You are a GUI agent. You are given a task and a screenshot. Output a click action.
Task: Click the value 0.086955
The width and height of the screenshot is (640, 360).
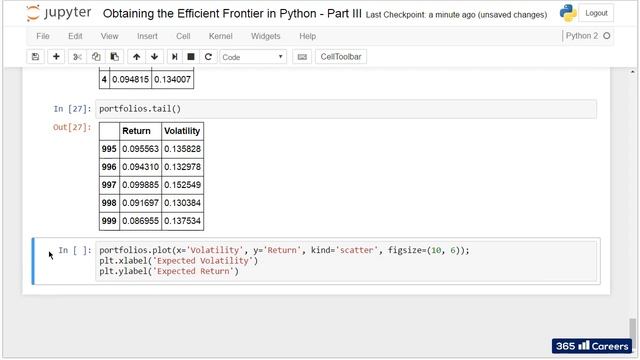click(140, 221)
